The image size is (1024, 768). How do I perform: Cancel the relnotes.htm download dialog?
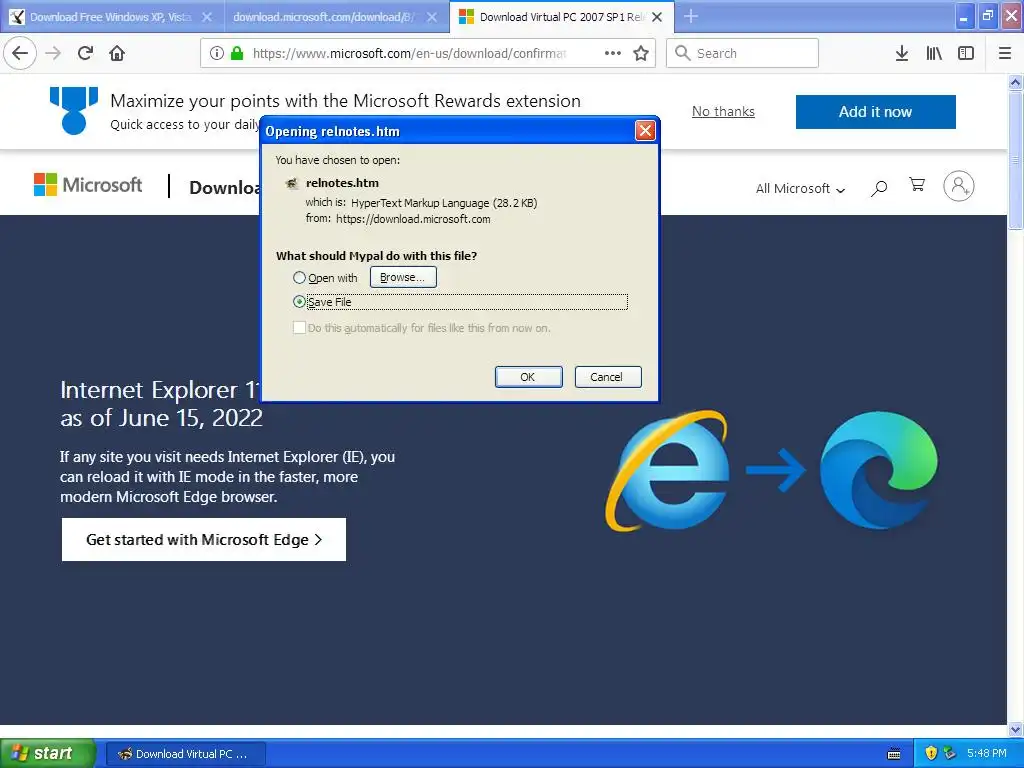(608, 377)
